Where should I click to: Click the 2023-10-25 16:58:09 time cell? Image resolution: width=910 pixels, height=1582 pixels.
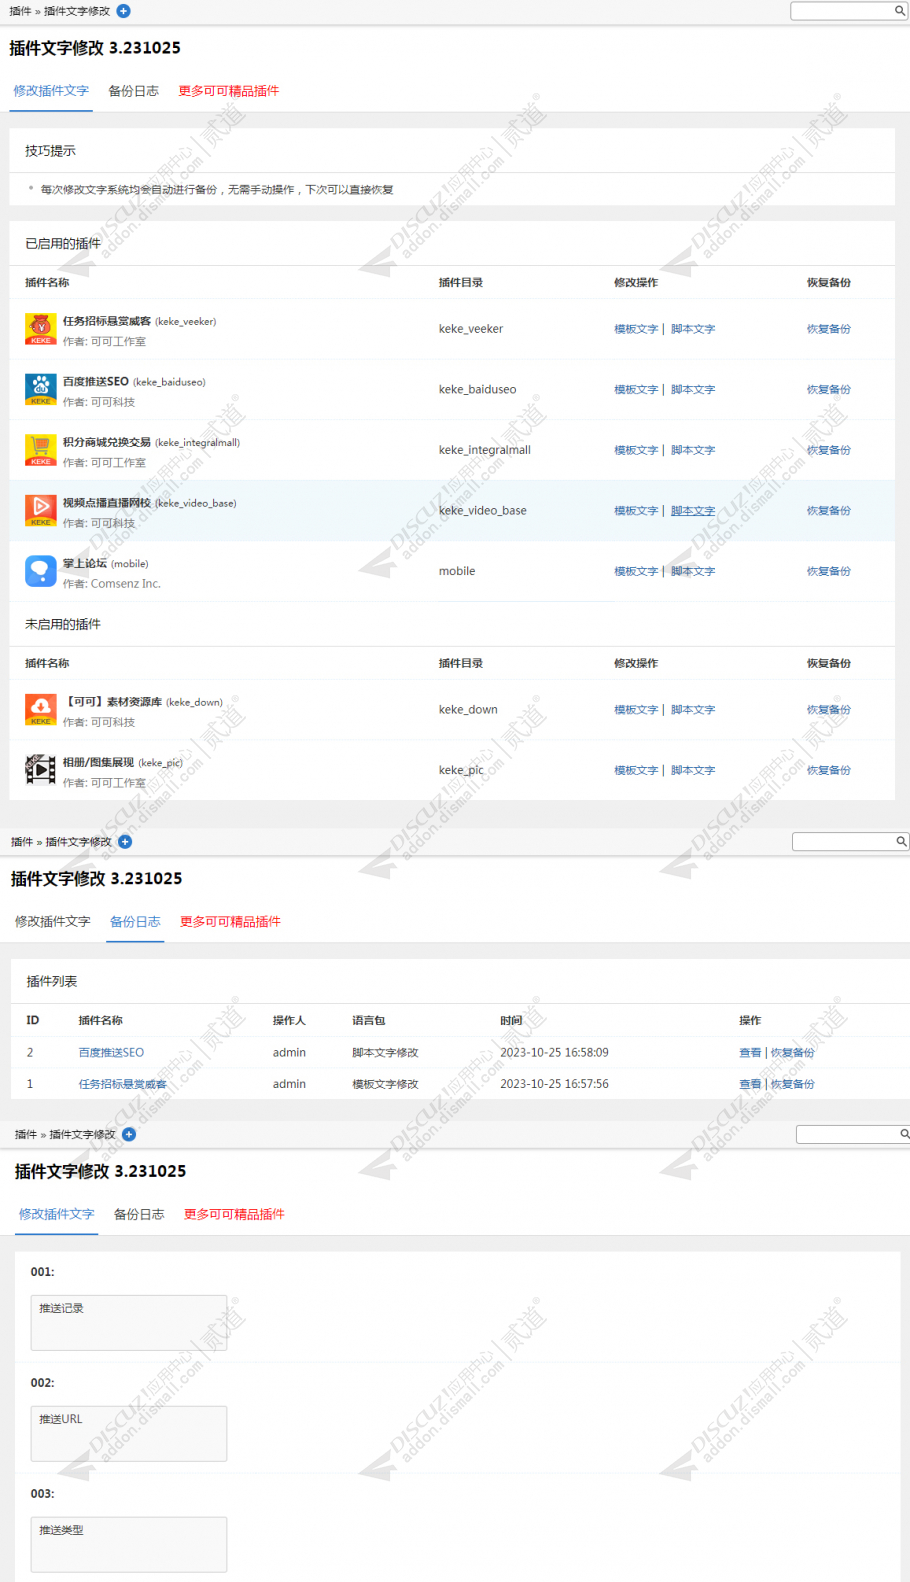(554, 1053)
